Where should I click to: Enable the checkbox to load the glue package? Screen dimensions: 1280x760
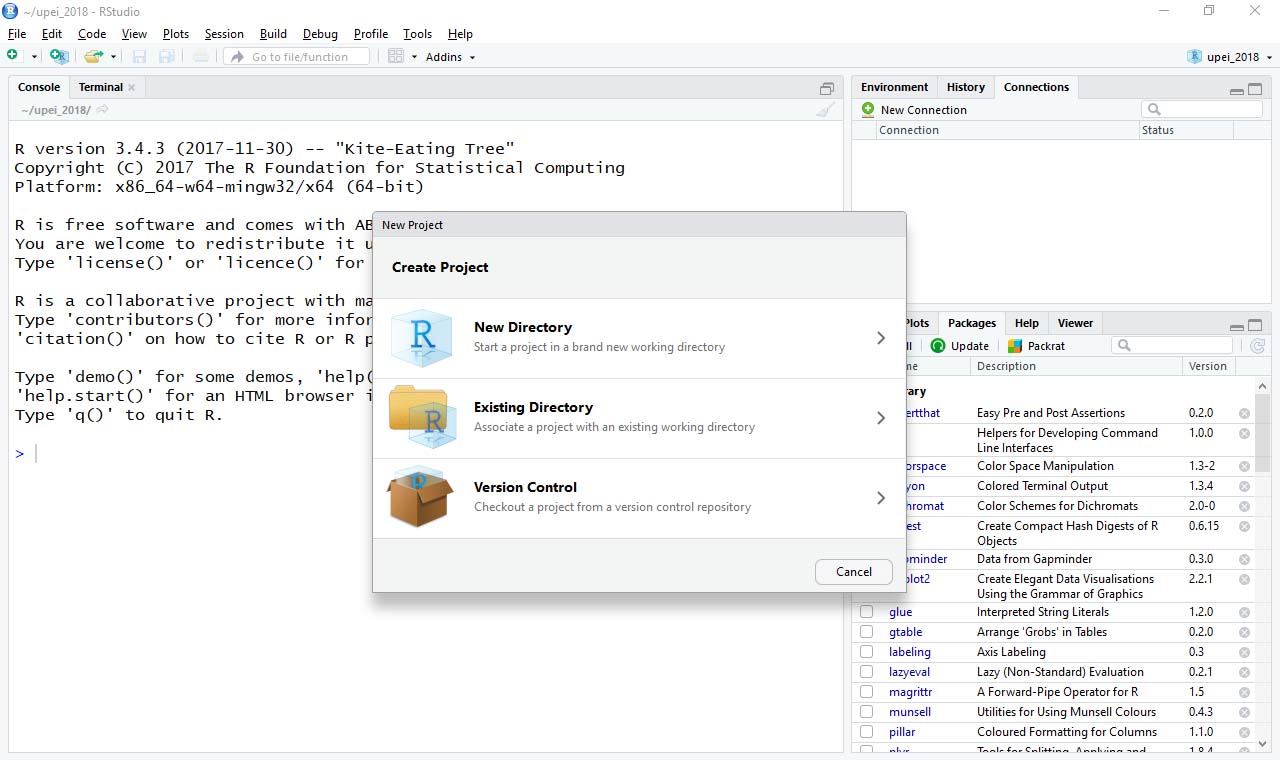coord(865,611)
